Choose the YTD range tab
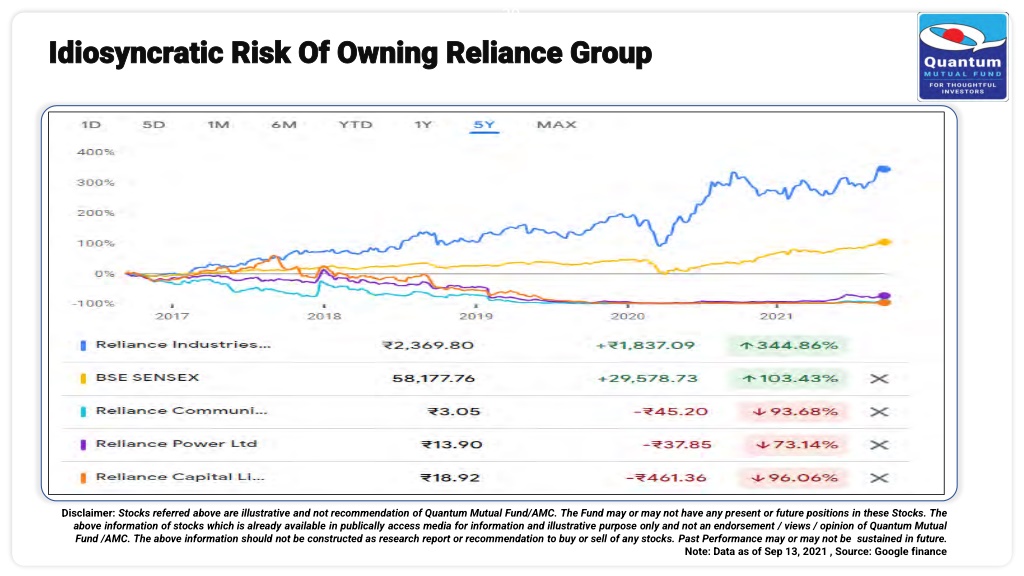Image resolution: width=1024 pixels, height=576 pixels. coord(355,125)
